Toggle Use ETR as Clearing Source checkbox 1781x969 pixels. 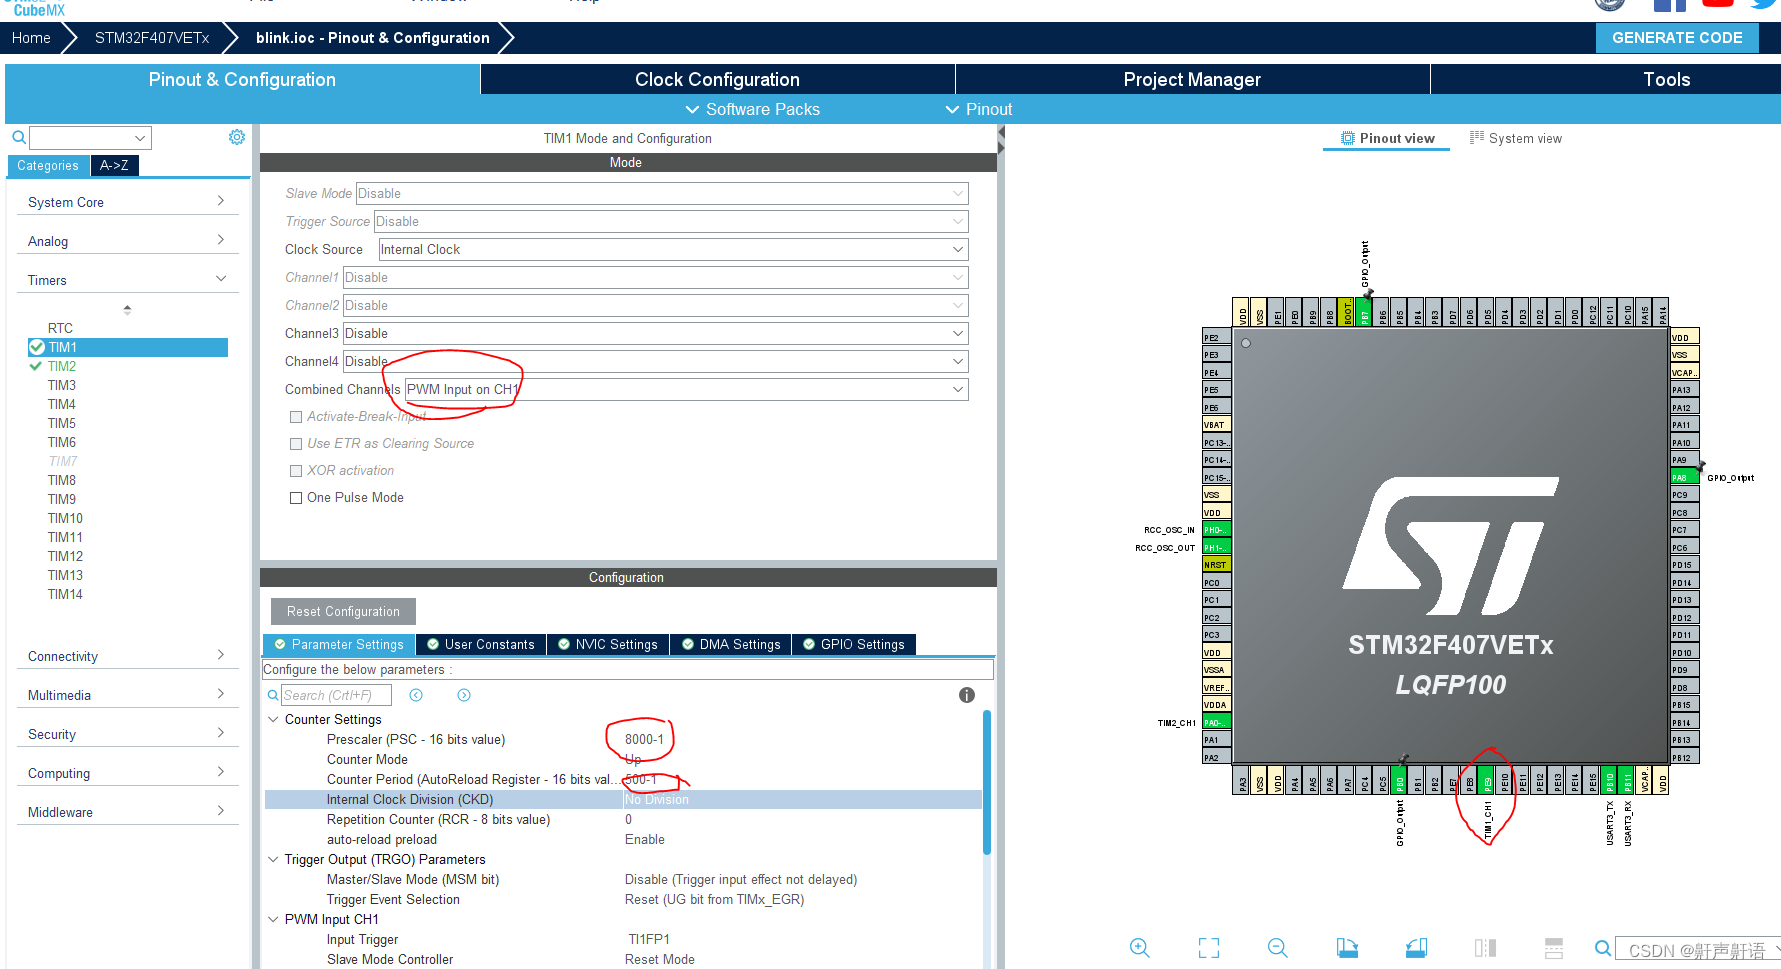pos(296,444)
